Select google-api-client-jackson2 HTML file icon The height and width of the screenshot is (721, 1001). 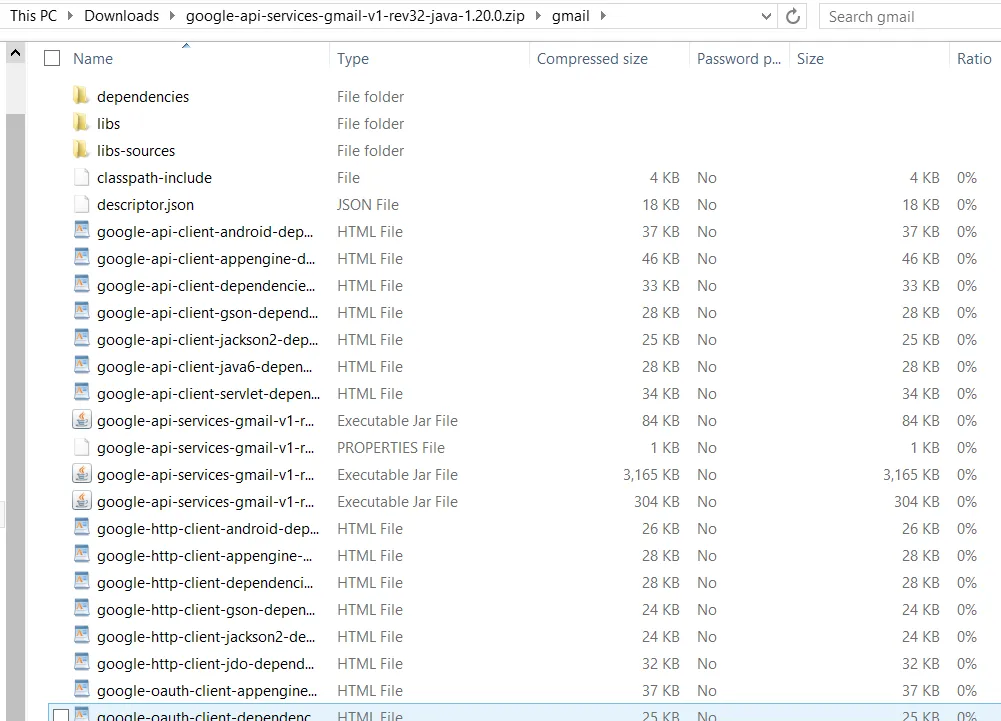[81, 339]
